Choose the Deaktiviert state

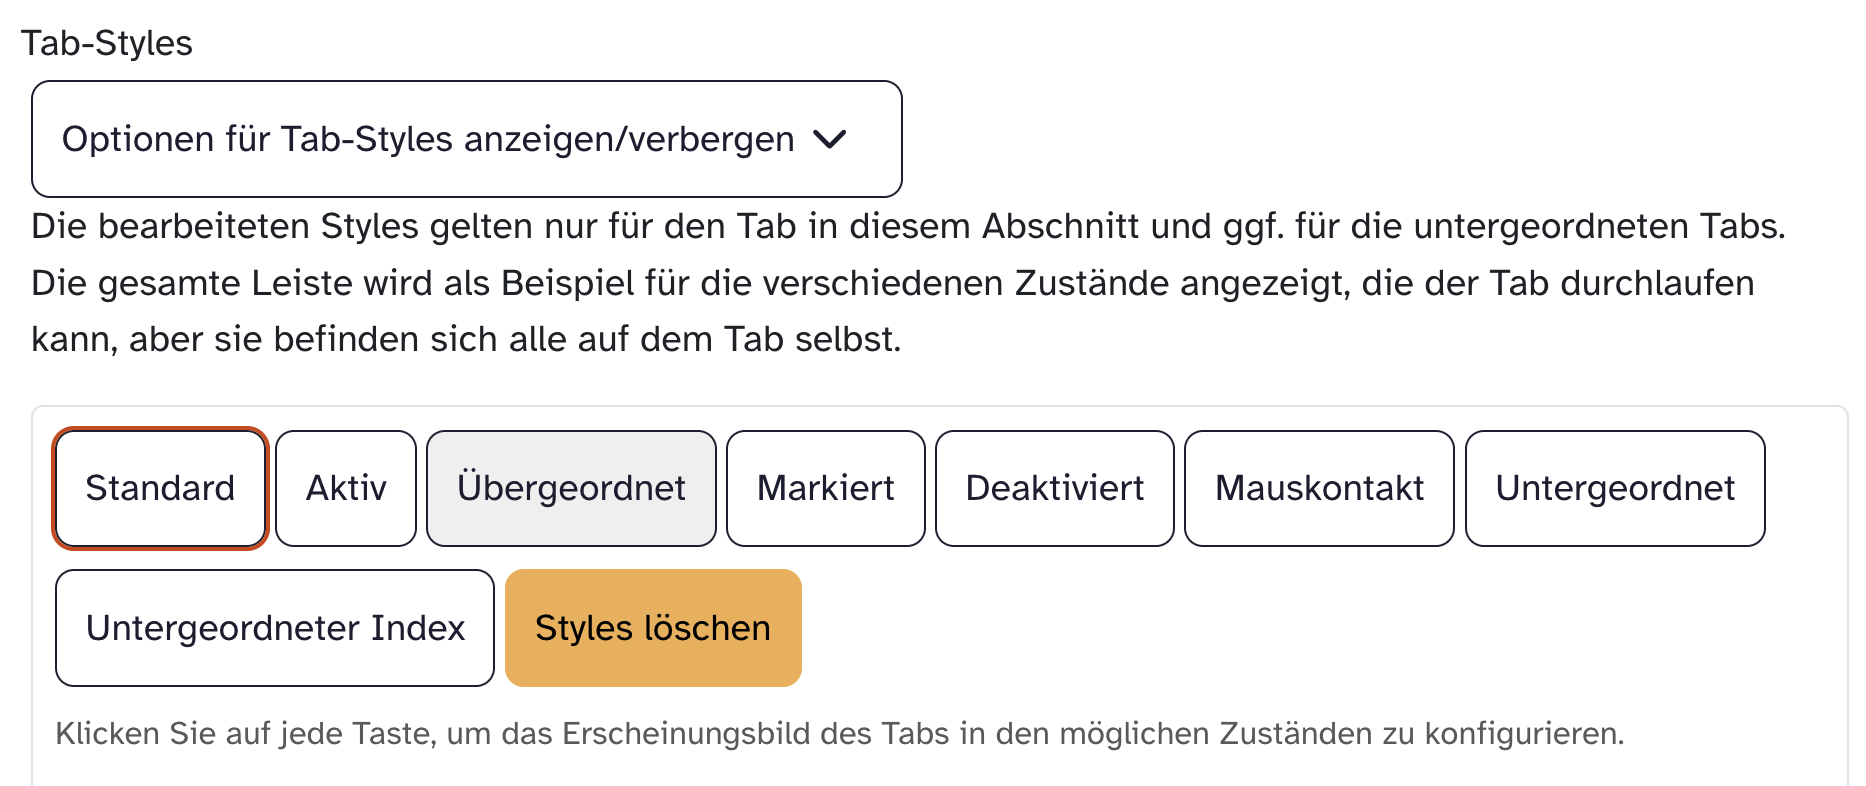point(1054,488)
